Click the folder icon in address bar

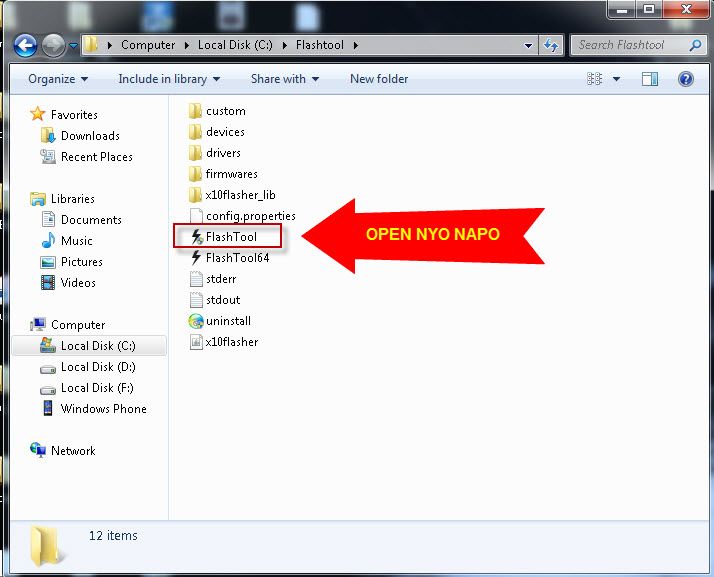coord(92,45)
